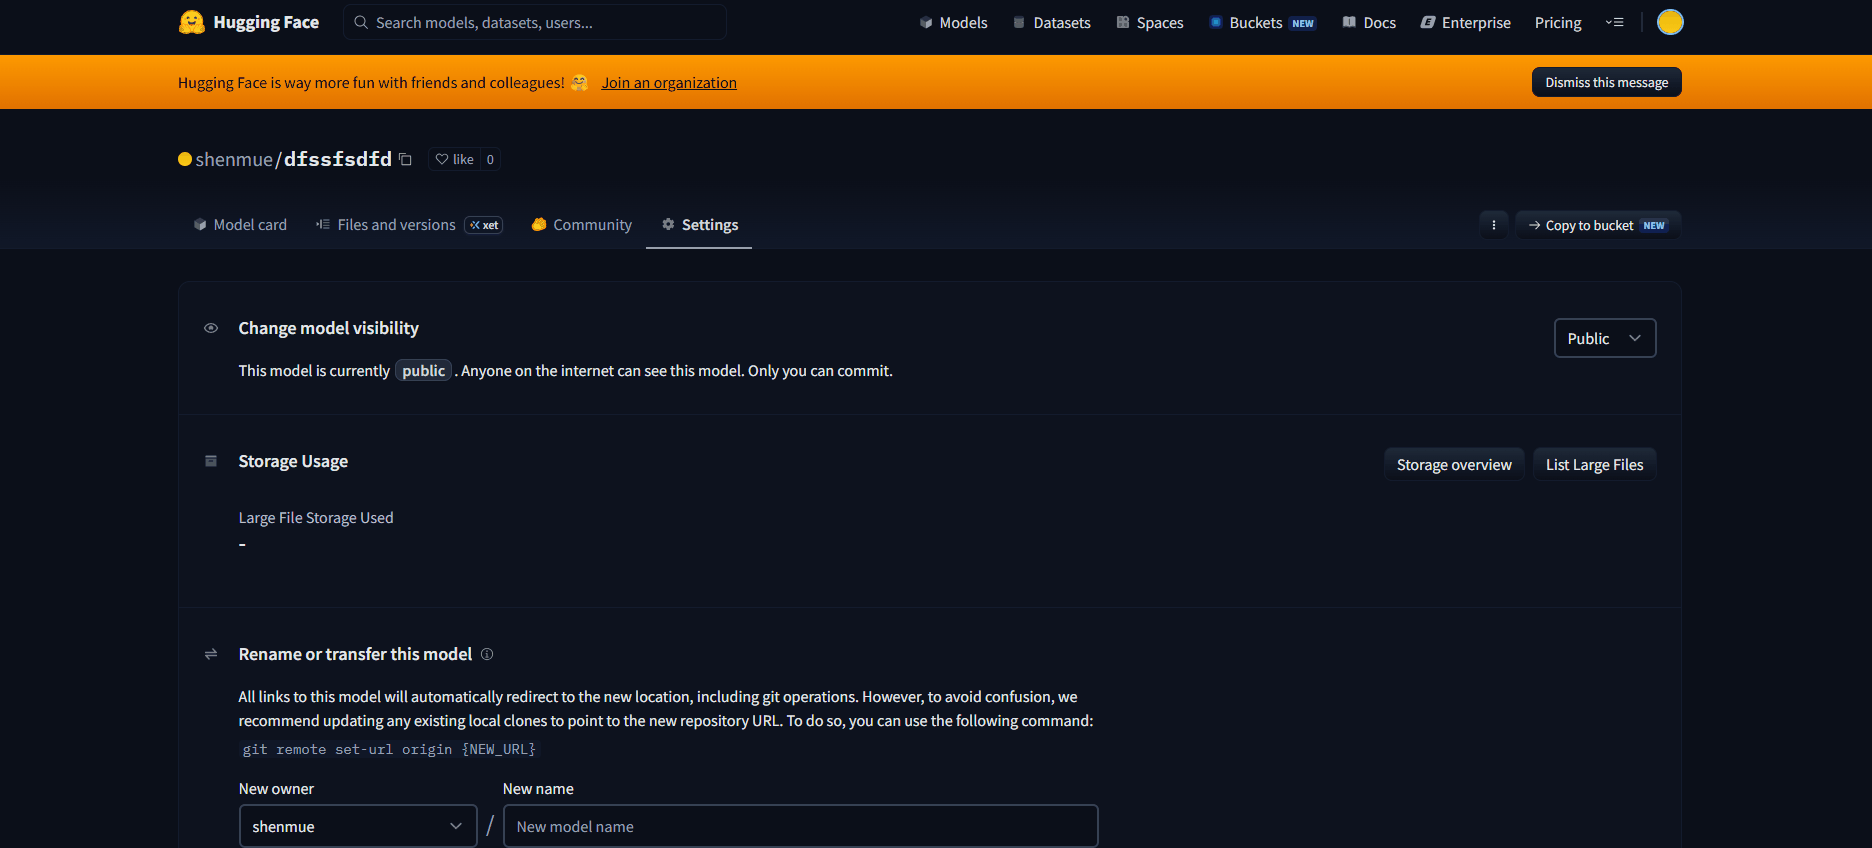The height and width of the screenshot is (848, 1872).
Task: Copy model name with copy icon
Action: [405, 159]
